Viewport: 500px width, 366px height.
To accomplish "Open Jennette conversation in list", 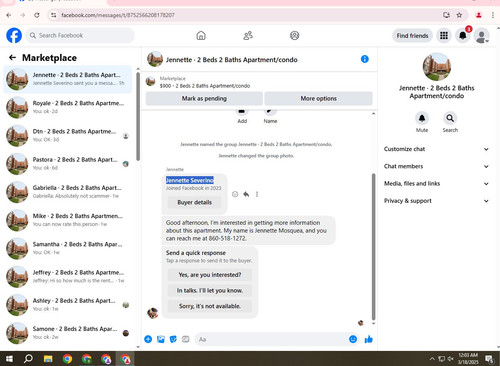I will [x=68, y=79].
